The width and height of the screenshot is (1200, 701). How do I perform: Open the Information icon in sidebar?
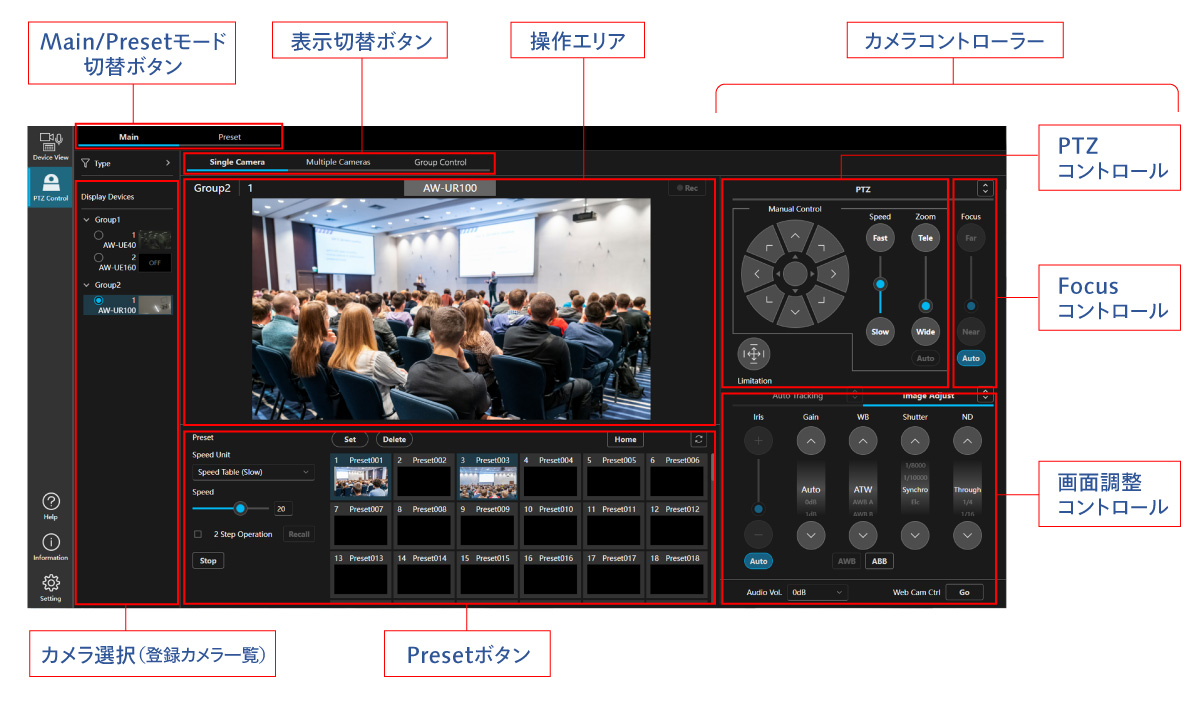50,543
